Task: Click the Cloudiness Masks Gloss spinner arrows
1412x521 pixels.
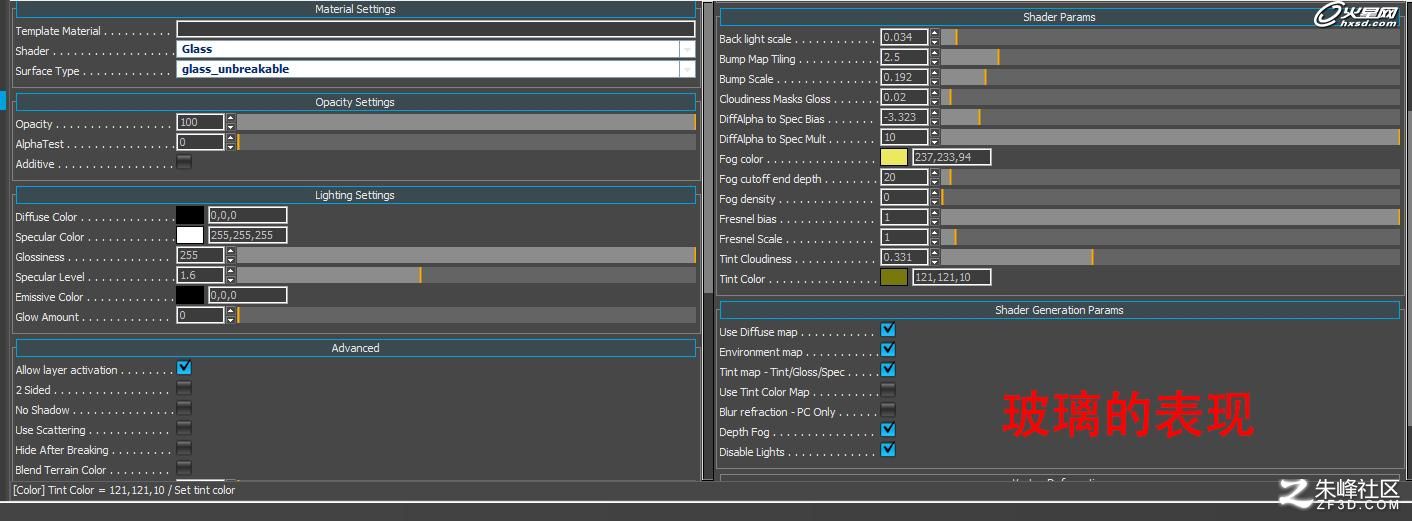Action: 935,97
